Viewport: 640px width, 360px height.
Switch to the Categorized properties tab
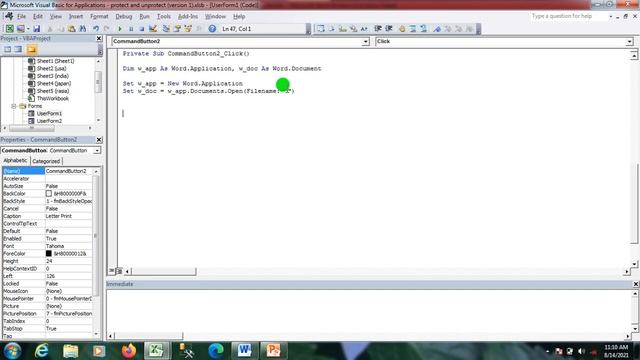(x=46, y=161)
